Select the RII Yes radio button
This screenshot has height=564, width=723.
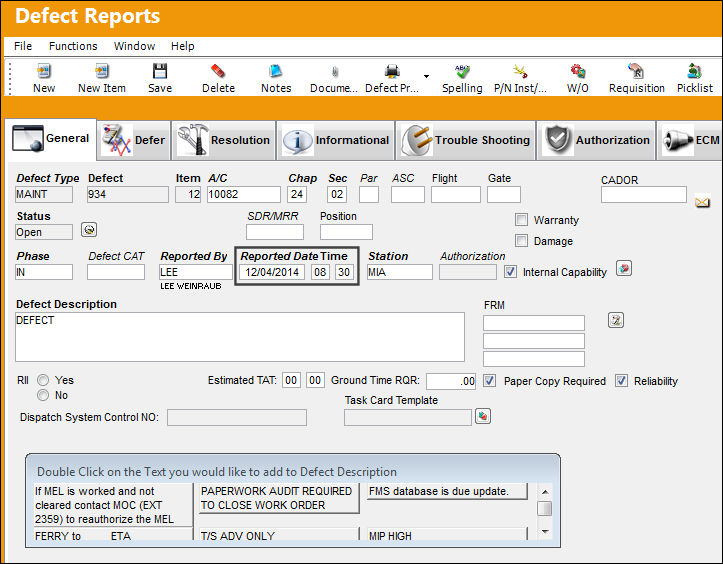(43, 380)
